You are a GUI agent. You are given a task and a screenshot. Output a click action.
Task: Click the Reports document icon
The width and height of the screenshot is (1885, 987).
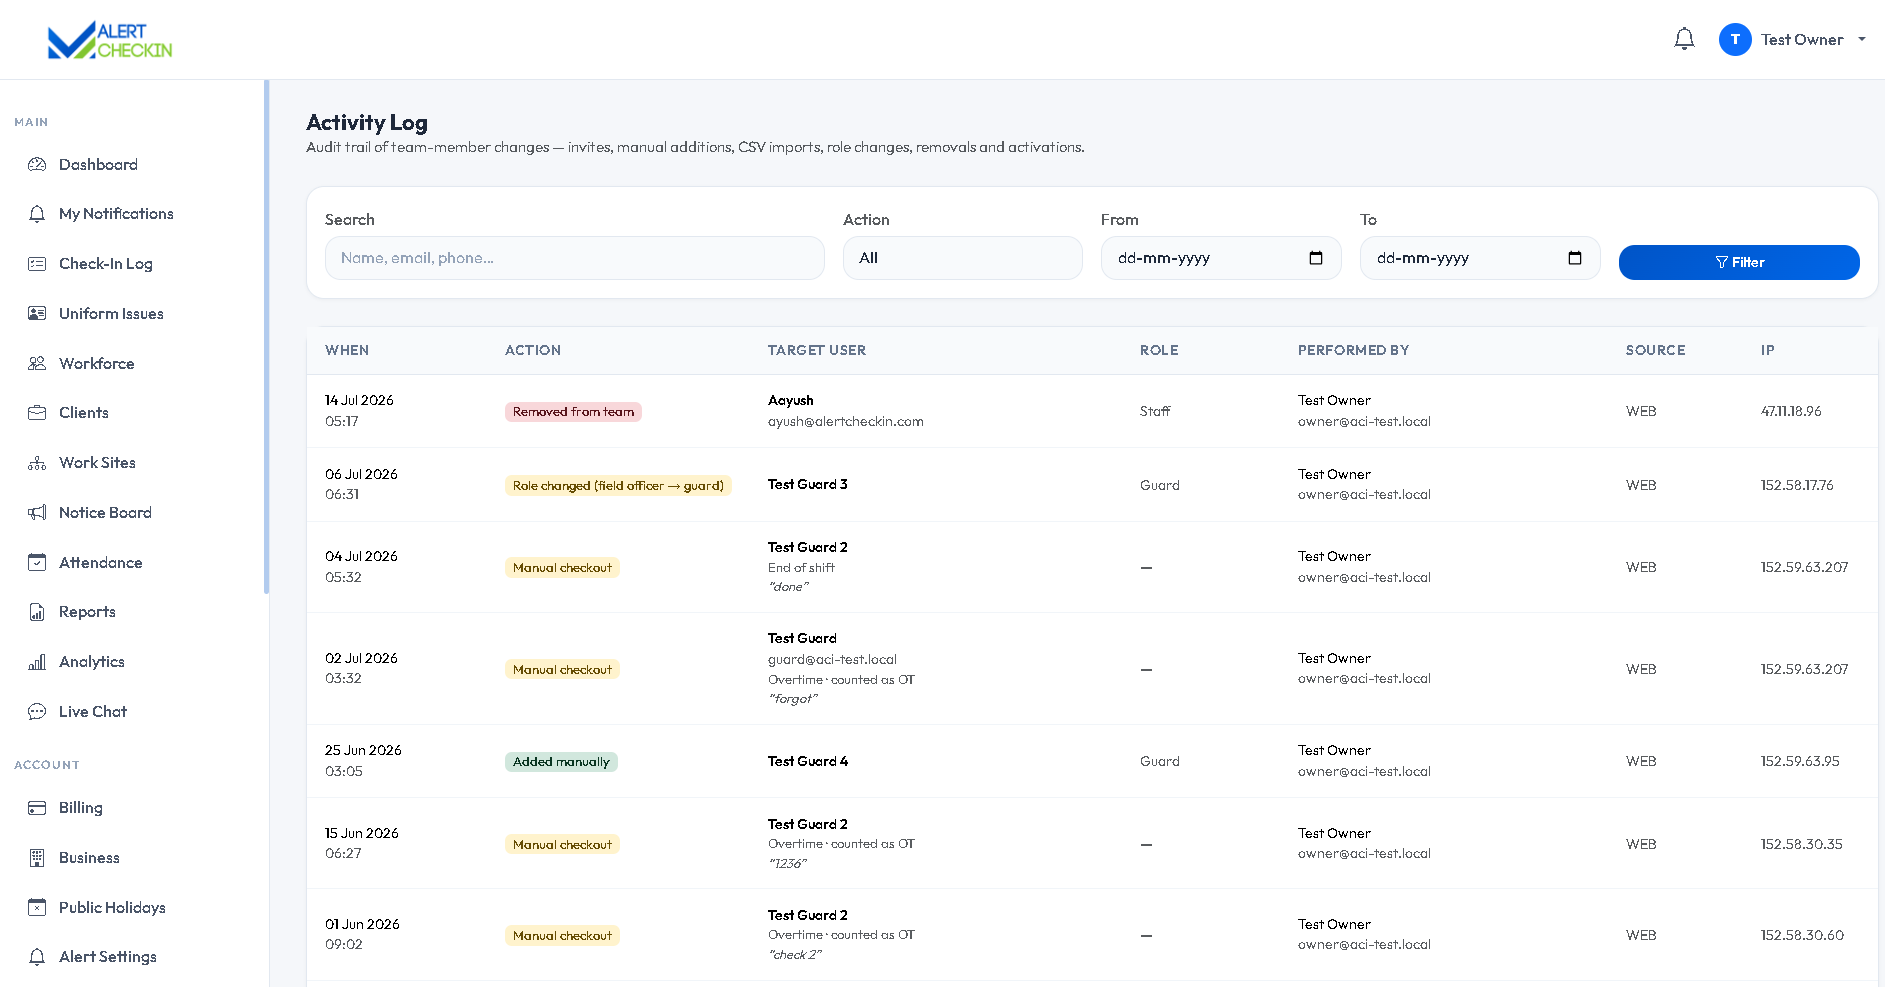[37, 612]
